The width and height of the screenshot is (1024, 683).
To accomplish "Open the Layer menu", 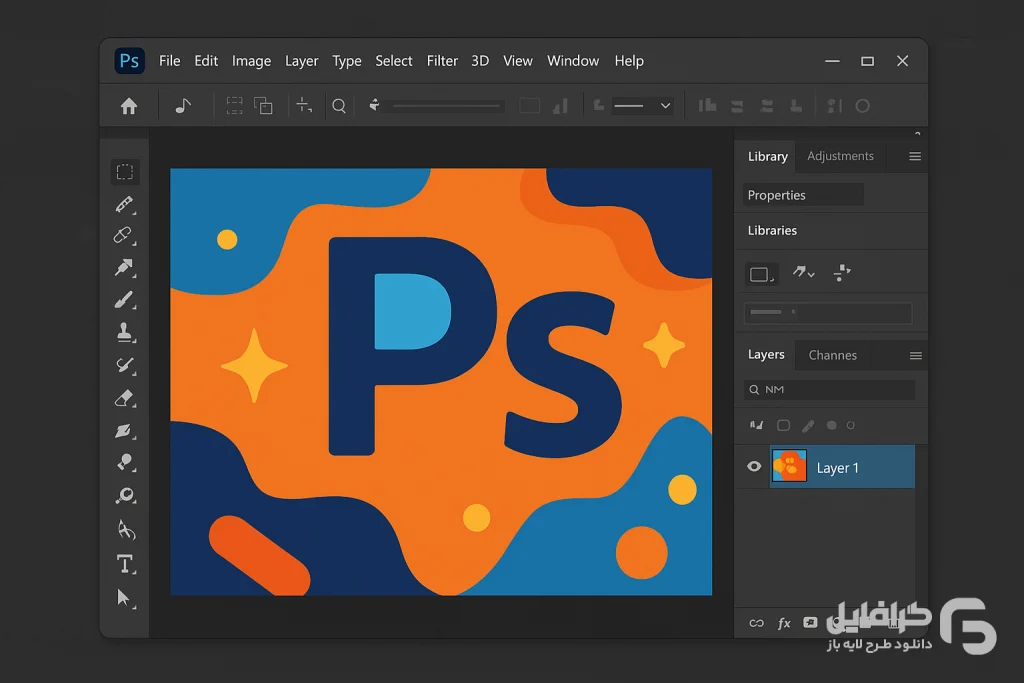I will pyautogui.click(x=302, y=61).
